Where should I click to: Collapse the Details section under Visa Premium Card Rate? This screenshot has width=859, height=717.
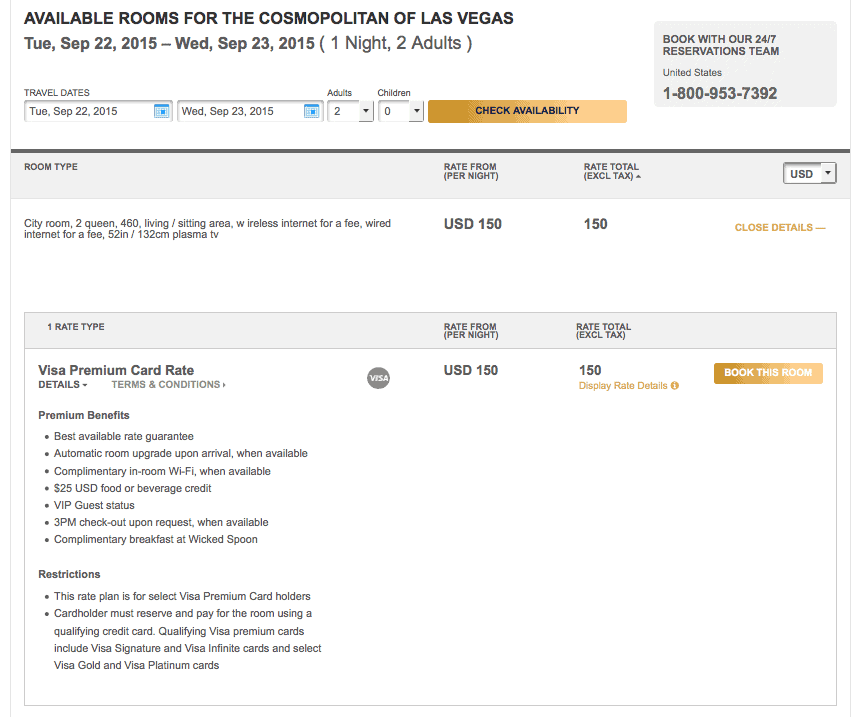tap(62, 385)
